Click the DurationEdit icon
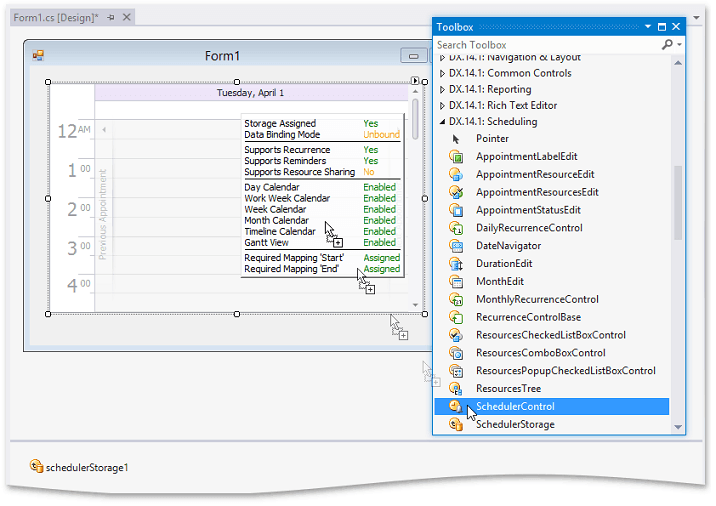Image resolution: width=716 pixels, height=506 pixels. (456, 264)
